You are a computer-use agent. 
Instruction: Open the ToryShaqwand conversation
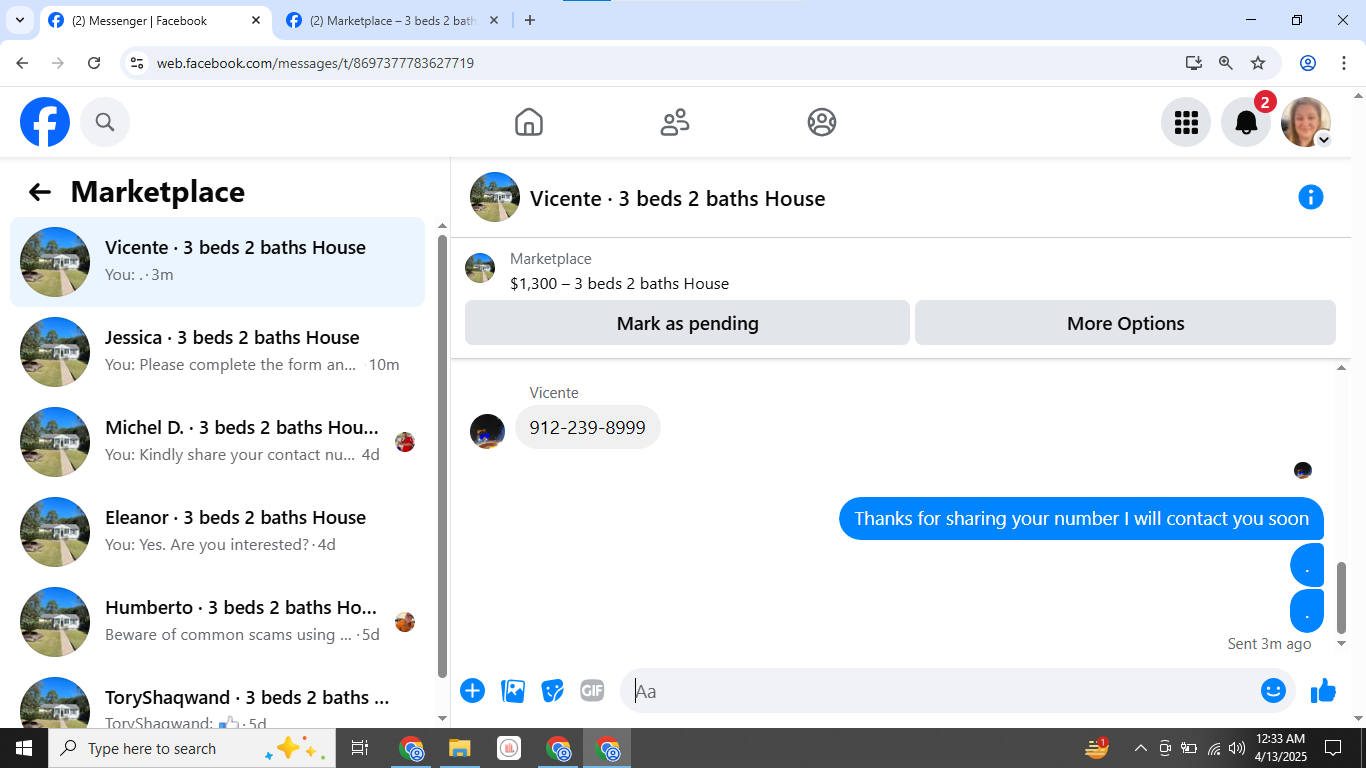point(218,700)
